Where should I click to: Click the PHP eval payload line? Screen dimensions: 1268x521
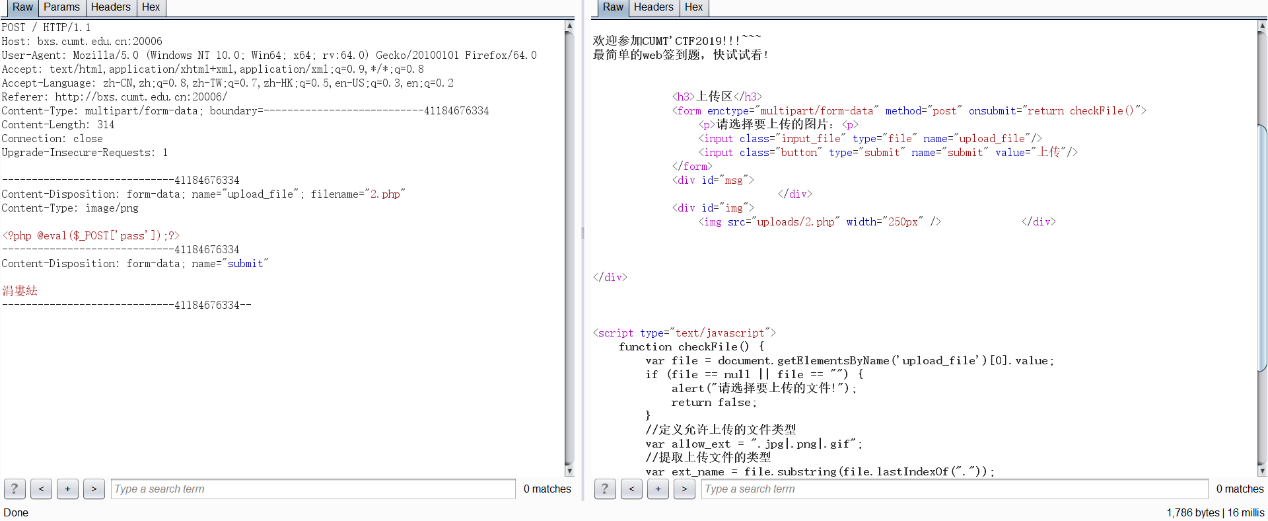pos(91,235)
